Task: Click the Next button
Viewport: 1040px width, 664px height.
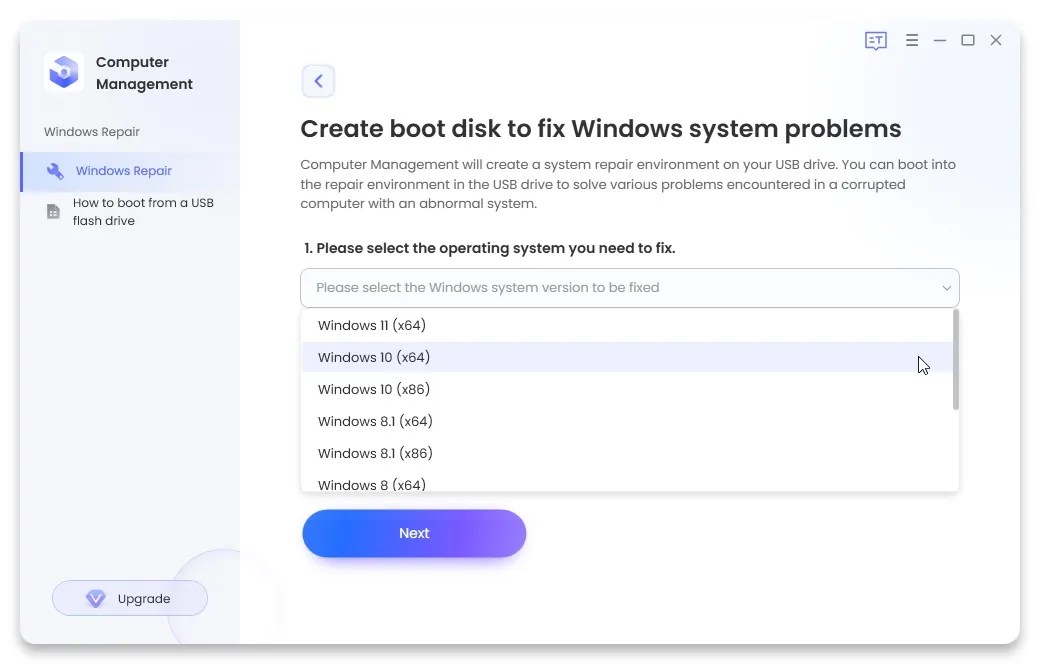Action: click(x=413, y=533)
